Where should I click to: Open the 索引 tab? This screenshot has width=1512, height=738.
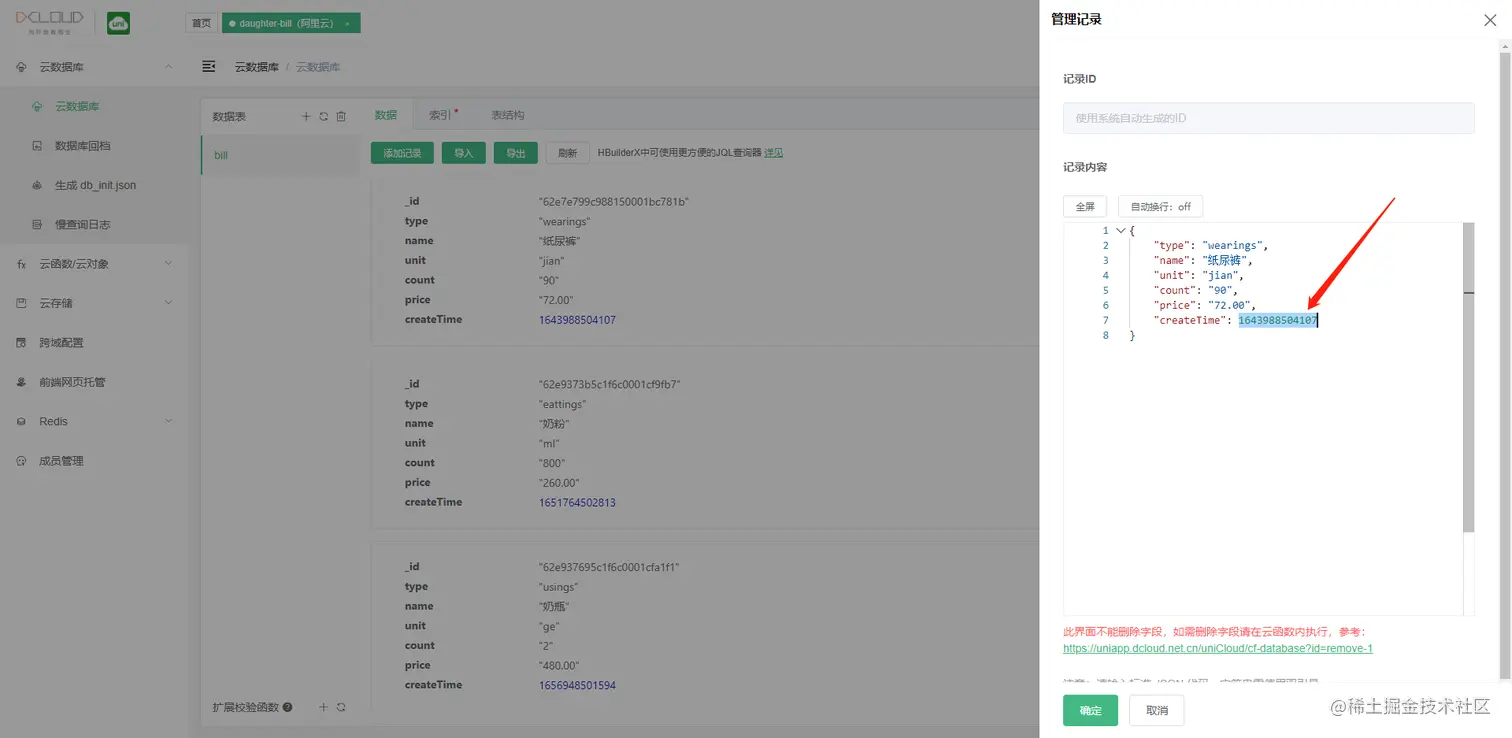pos(442,115)
